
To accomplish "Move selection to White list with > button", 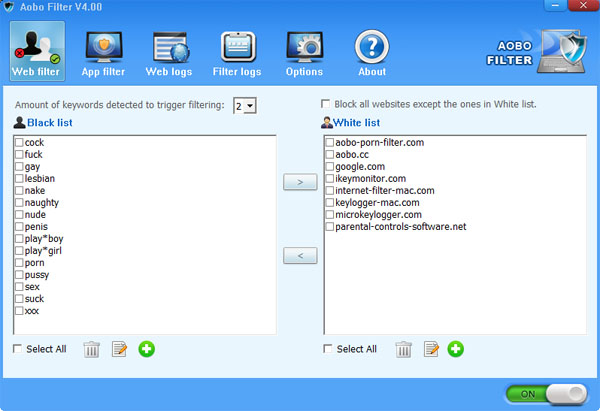I will pyautogui.click(x=300, y=183).
